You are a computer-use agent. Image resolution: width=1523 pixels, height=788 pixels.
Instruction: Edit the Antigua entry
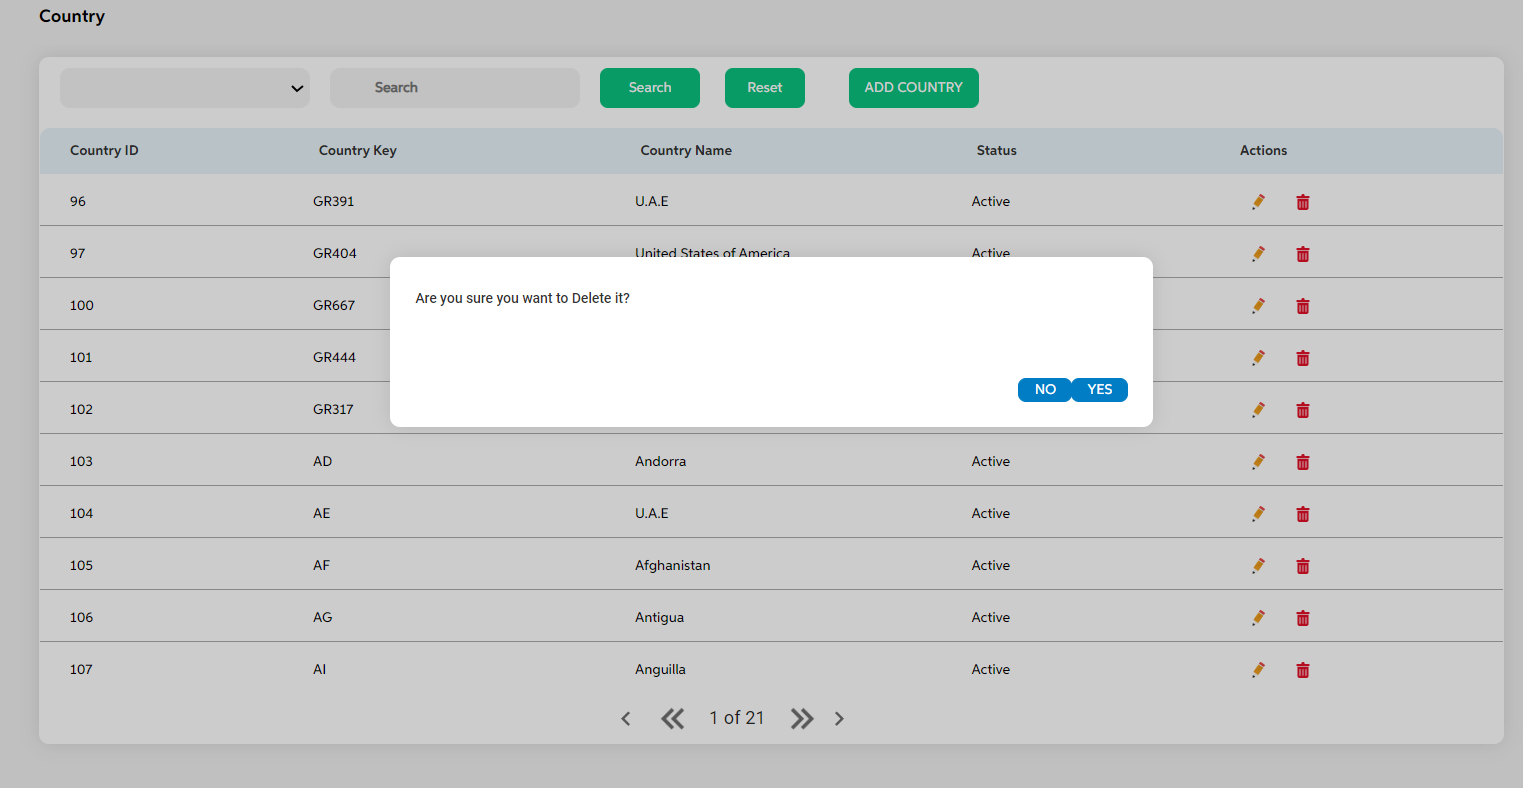coord(1258,618)
